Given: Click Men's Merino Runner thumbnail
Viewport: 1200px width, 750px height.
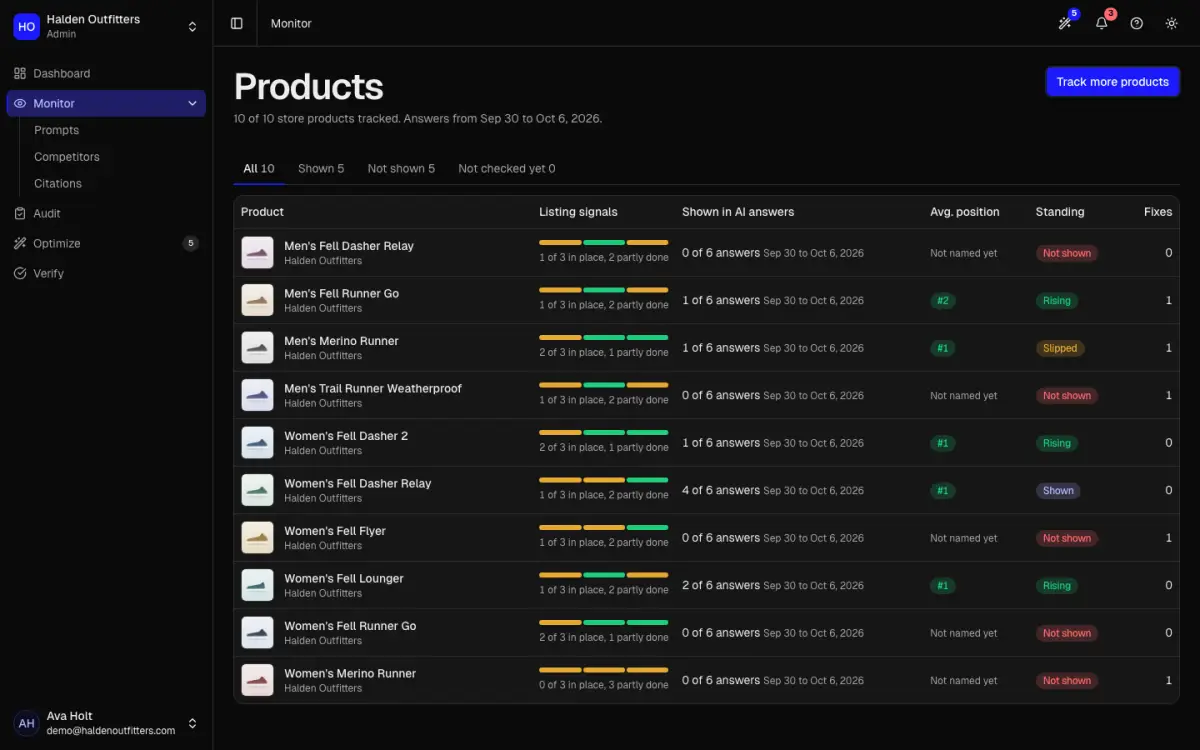Looking at the screenshot, I should point(258,348).
